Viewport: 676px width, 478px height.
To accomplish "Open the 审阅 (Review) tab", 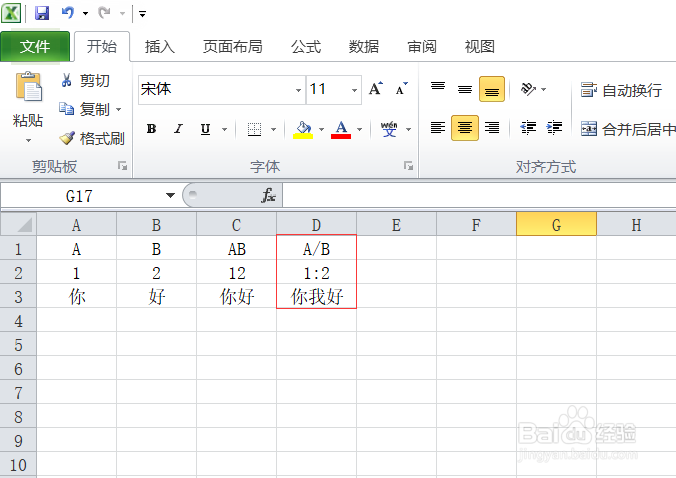I will (x=422, y=46).
